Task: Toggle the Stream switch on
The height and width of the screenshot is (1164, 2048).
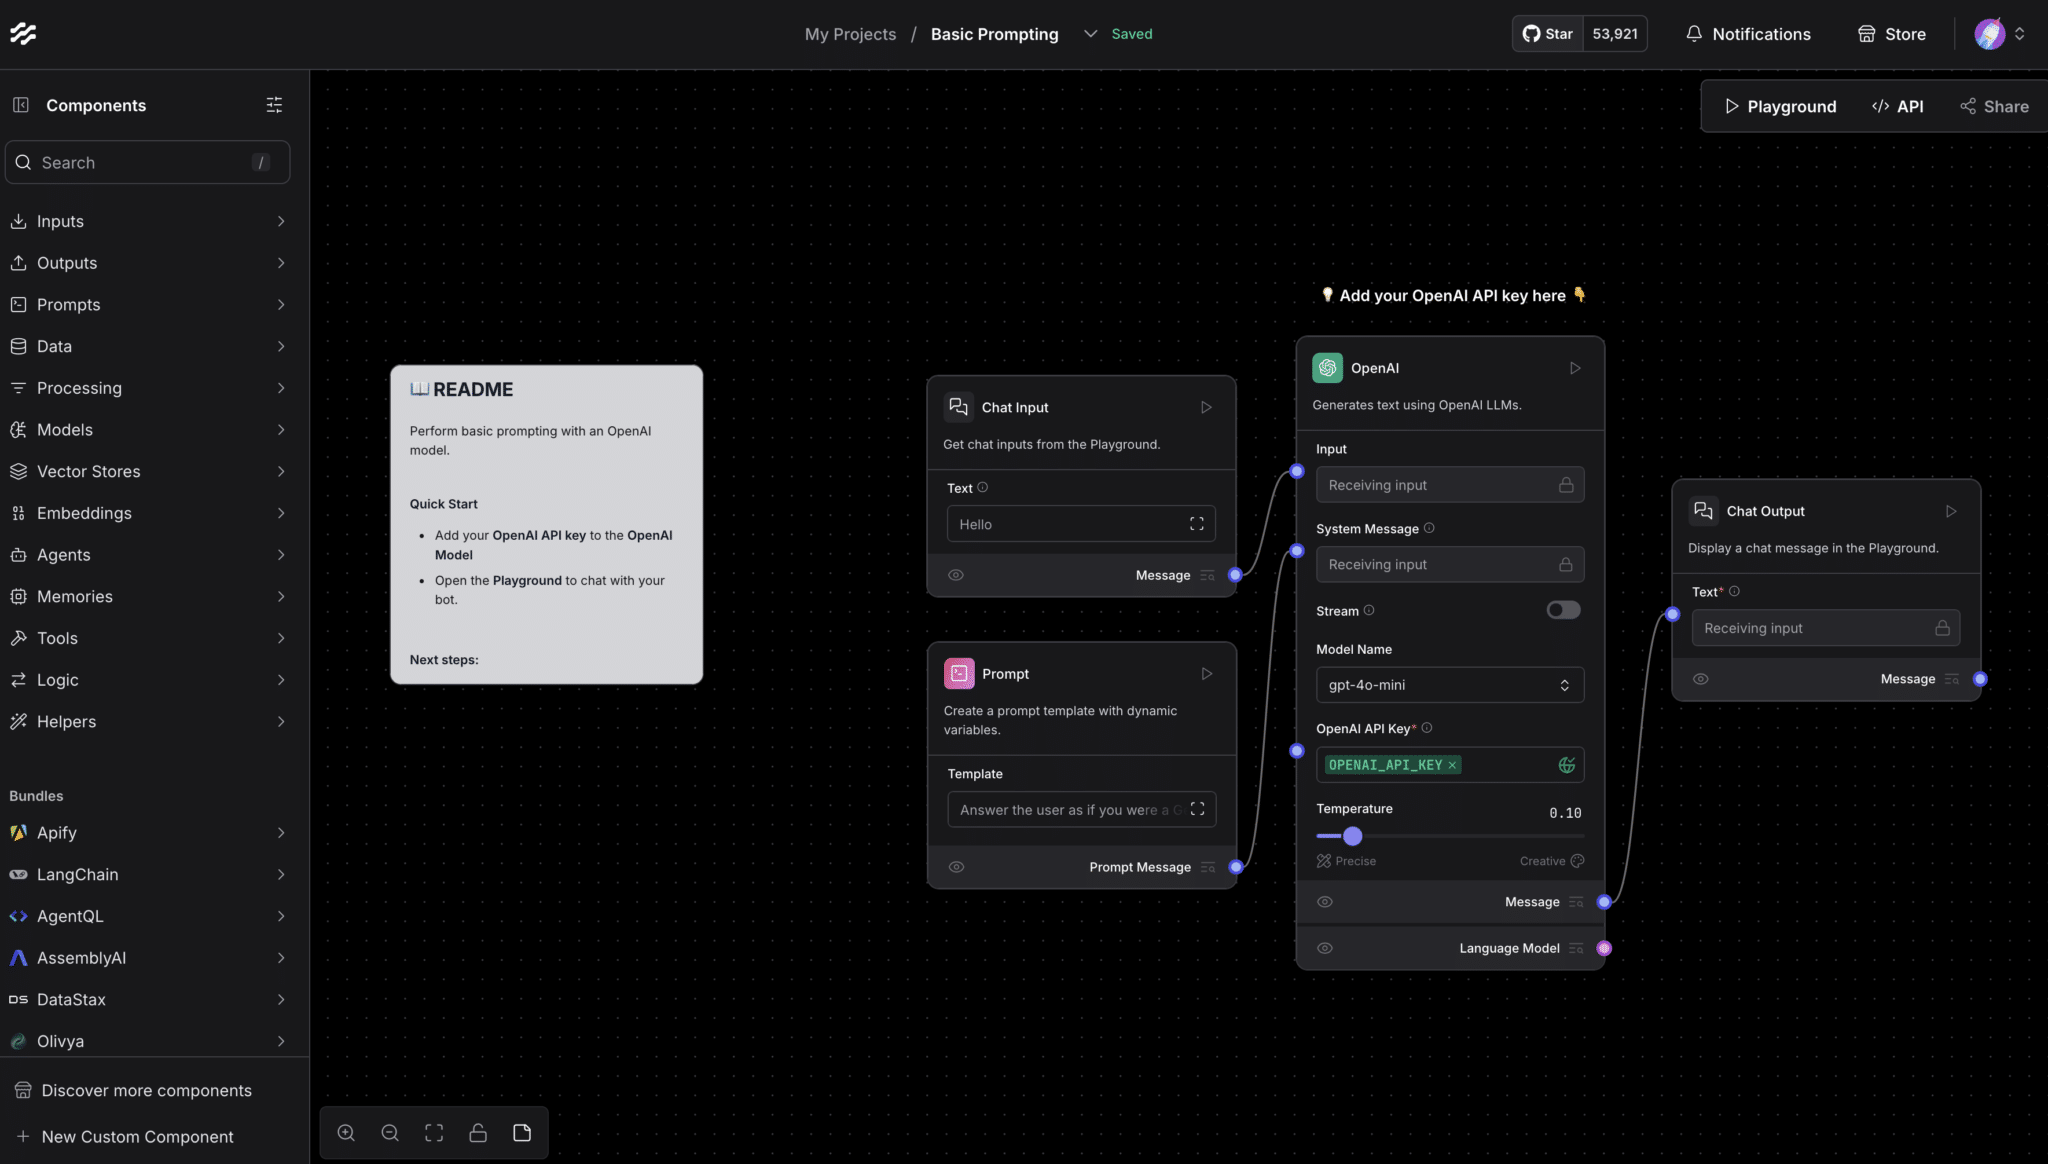Action: tap(1563, 610)
